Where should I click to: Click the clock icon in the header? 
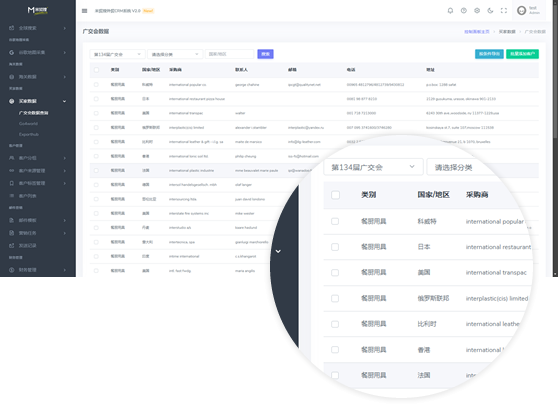464,11
